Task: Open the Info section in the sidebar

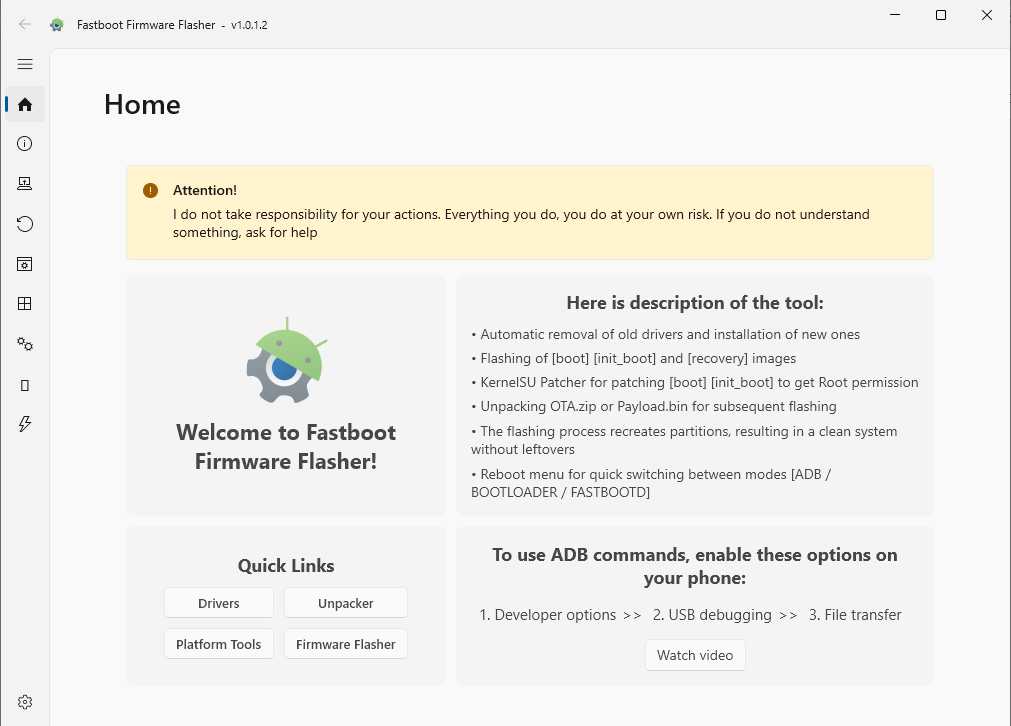Action: 25,143
